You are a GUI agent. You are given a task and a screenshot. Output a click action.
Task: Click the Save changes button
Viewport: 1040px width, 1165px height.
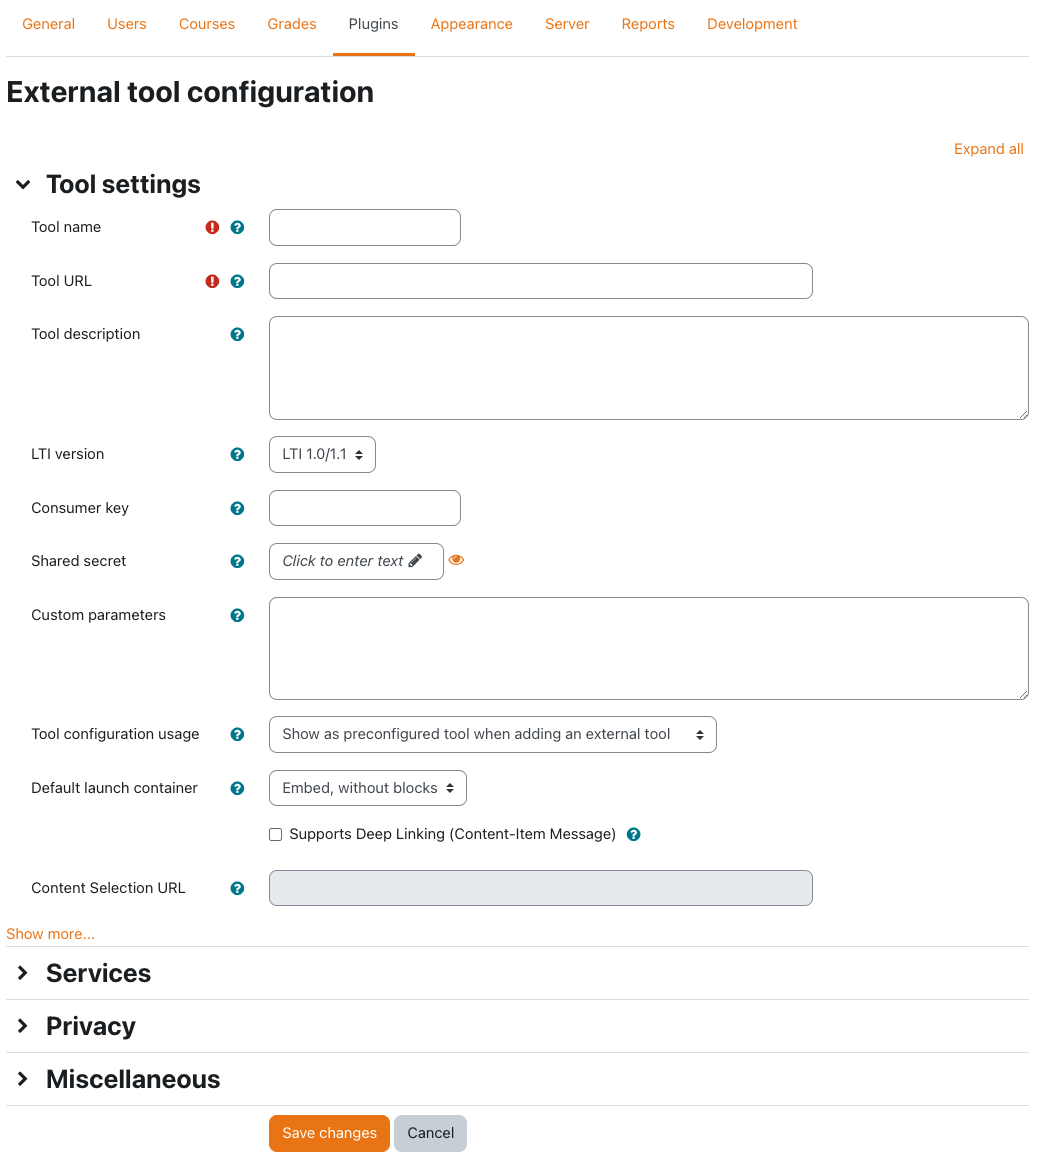pos(329,1133)
